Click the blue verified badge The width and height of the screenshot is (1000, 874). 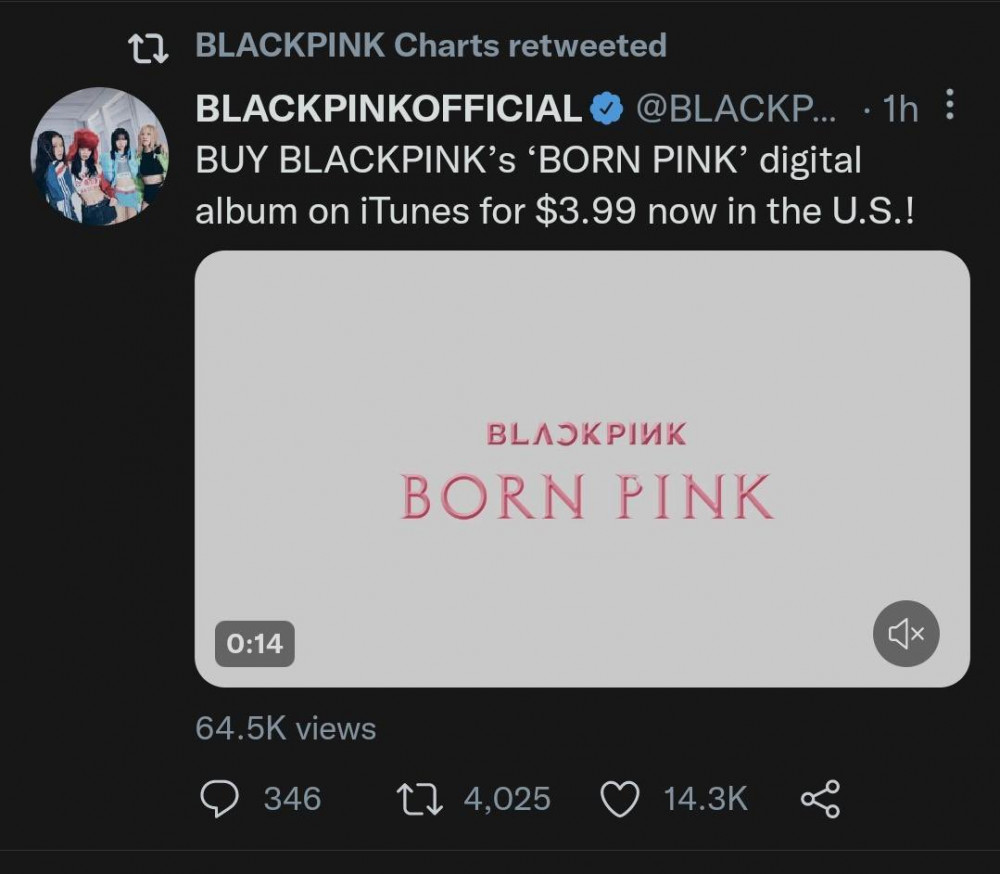(607, 108)
